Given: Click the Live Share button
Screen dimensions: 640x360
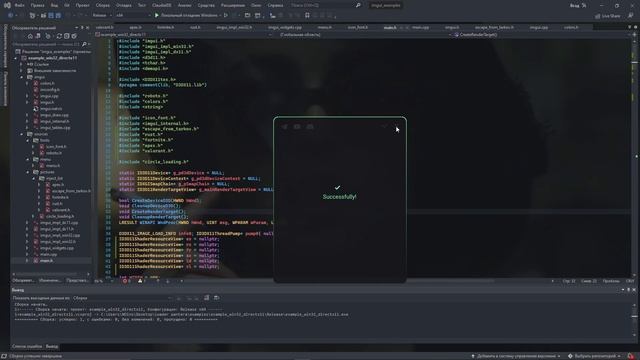Looking at the screenshot, I should tap(608, 16).
